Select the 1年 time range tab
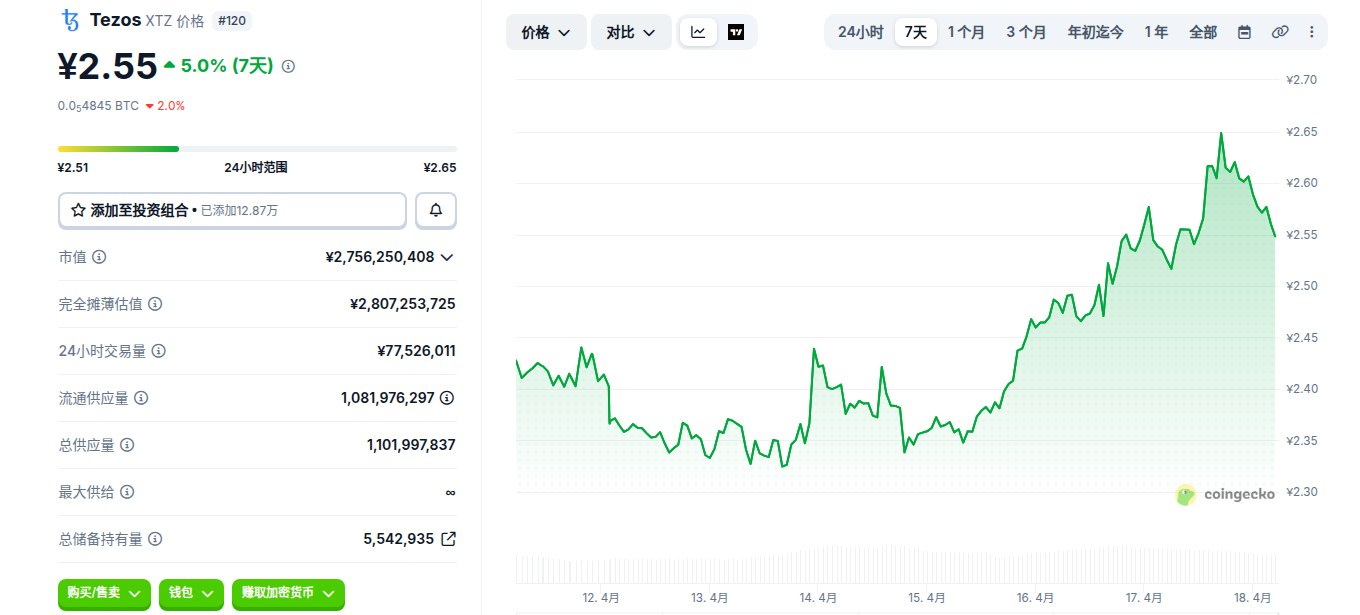The image size is (1360, 615). pyautogui.click(x=1156, y=32)
